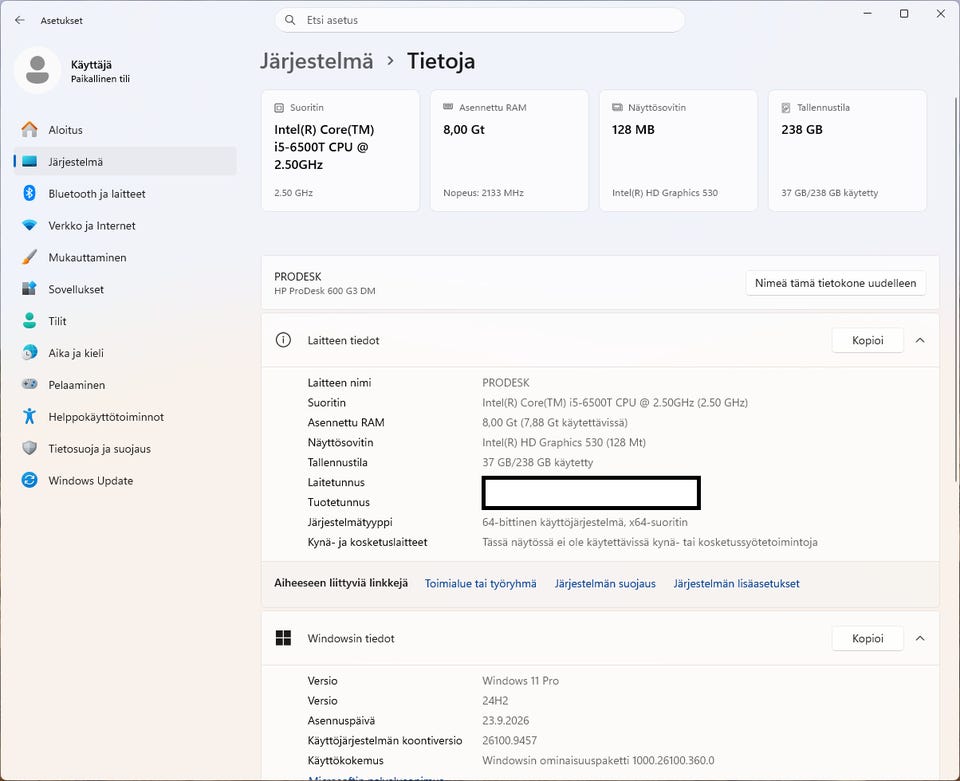
Task: Click the Verkko ja Internet wifi icon
Action: pyautogui.click(x=29, y=225)
